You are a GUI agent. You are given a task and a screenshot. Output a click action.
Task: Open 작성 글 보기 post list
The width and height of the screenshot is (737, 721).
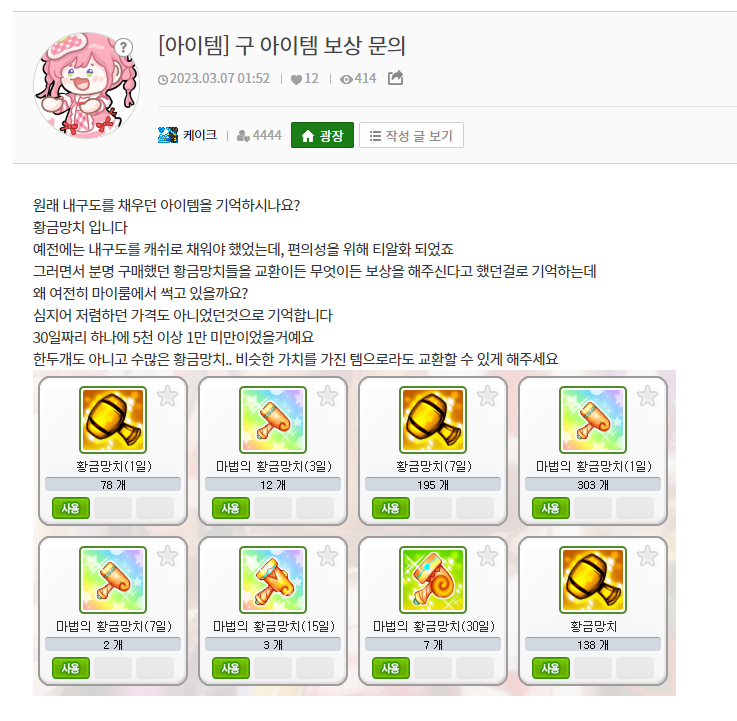411,135
